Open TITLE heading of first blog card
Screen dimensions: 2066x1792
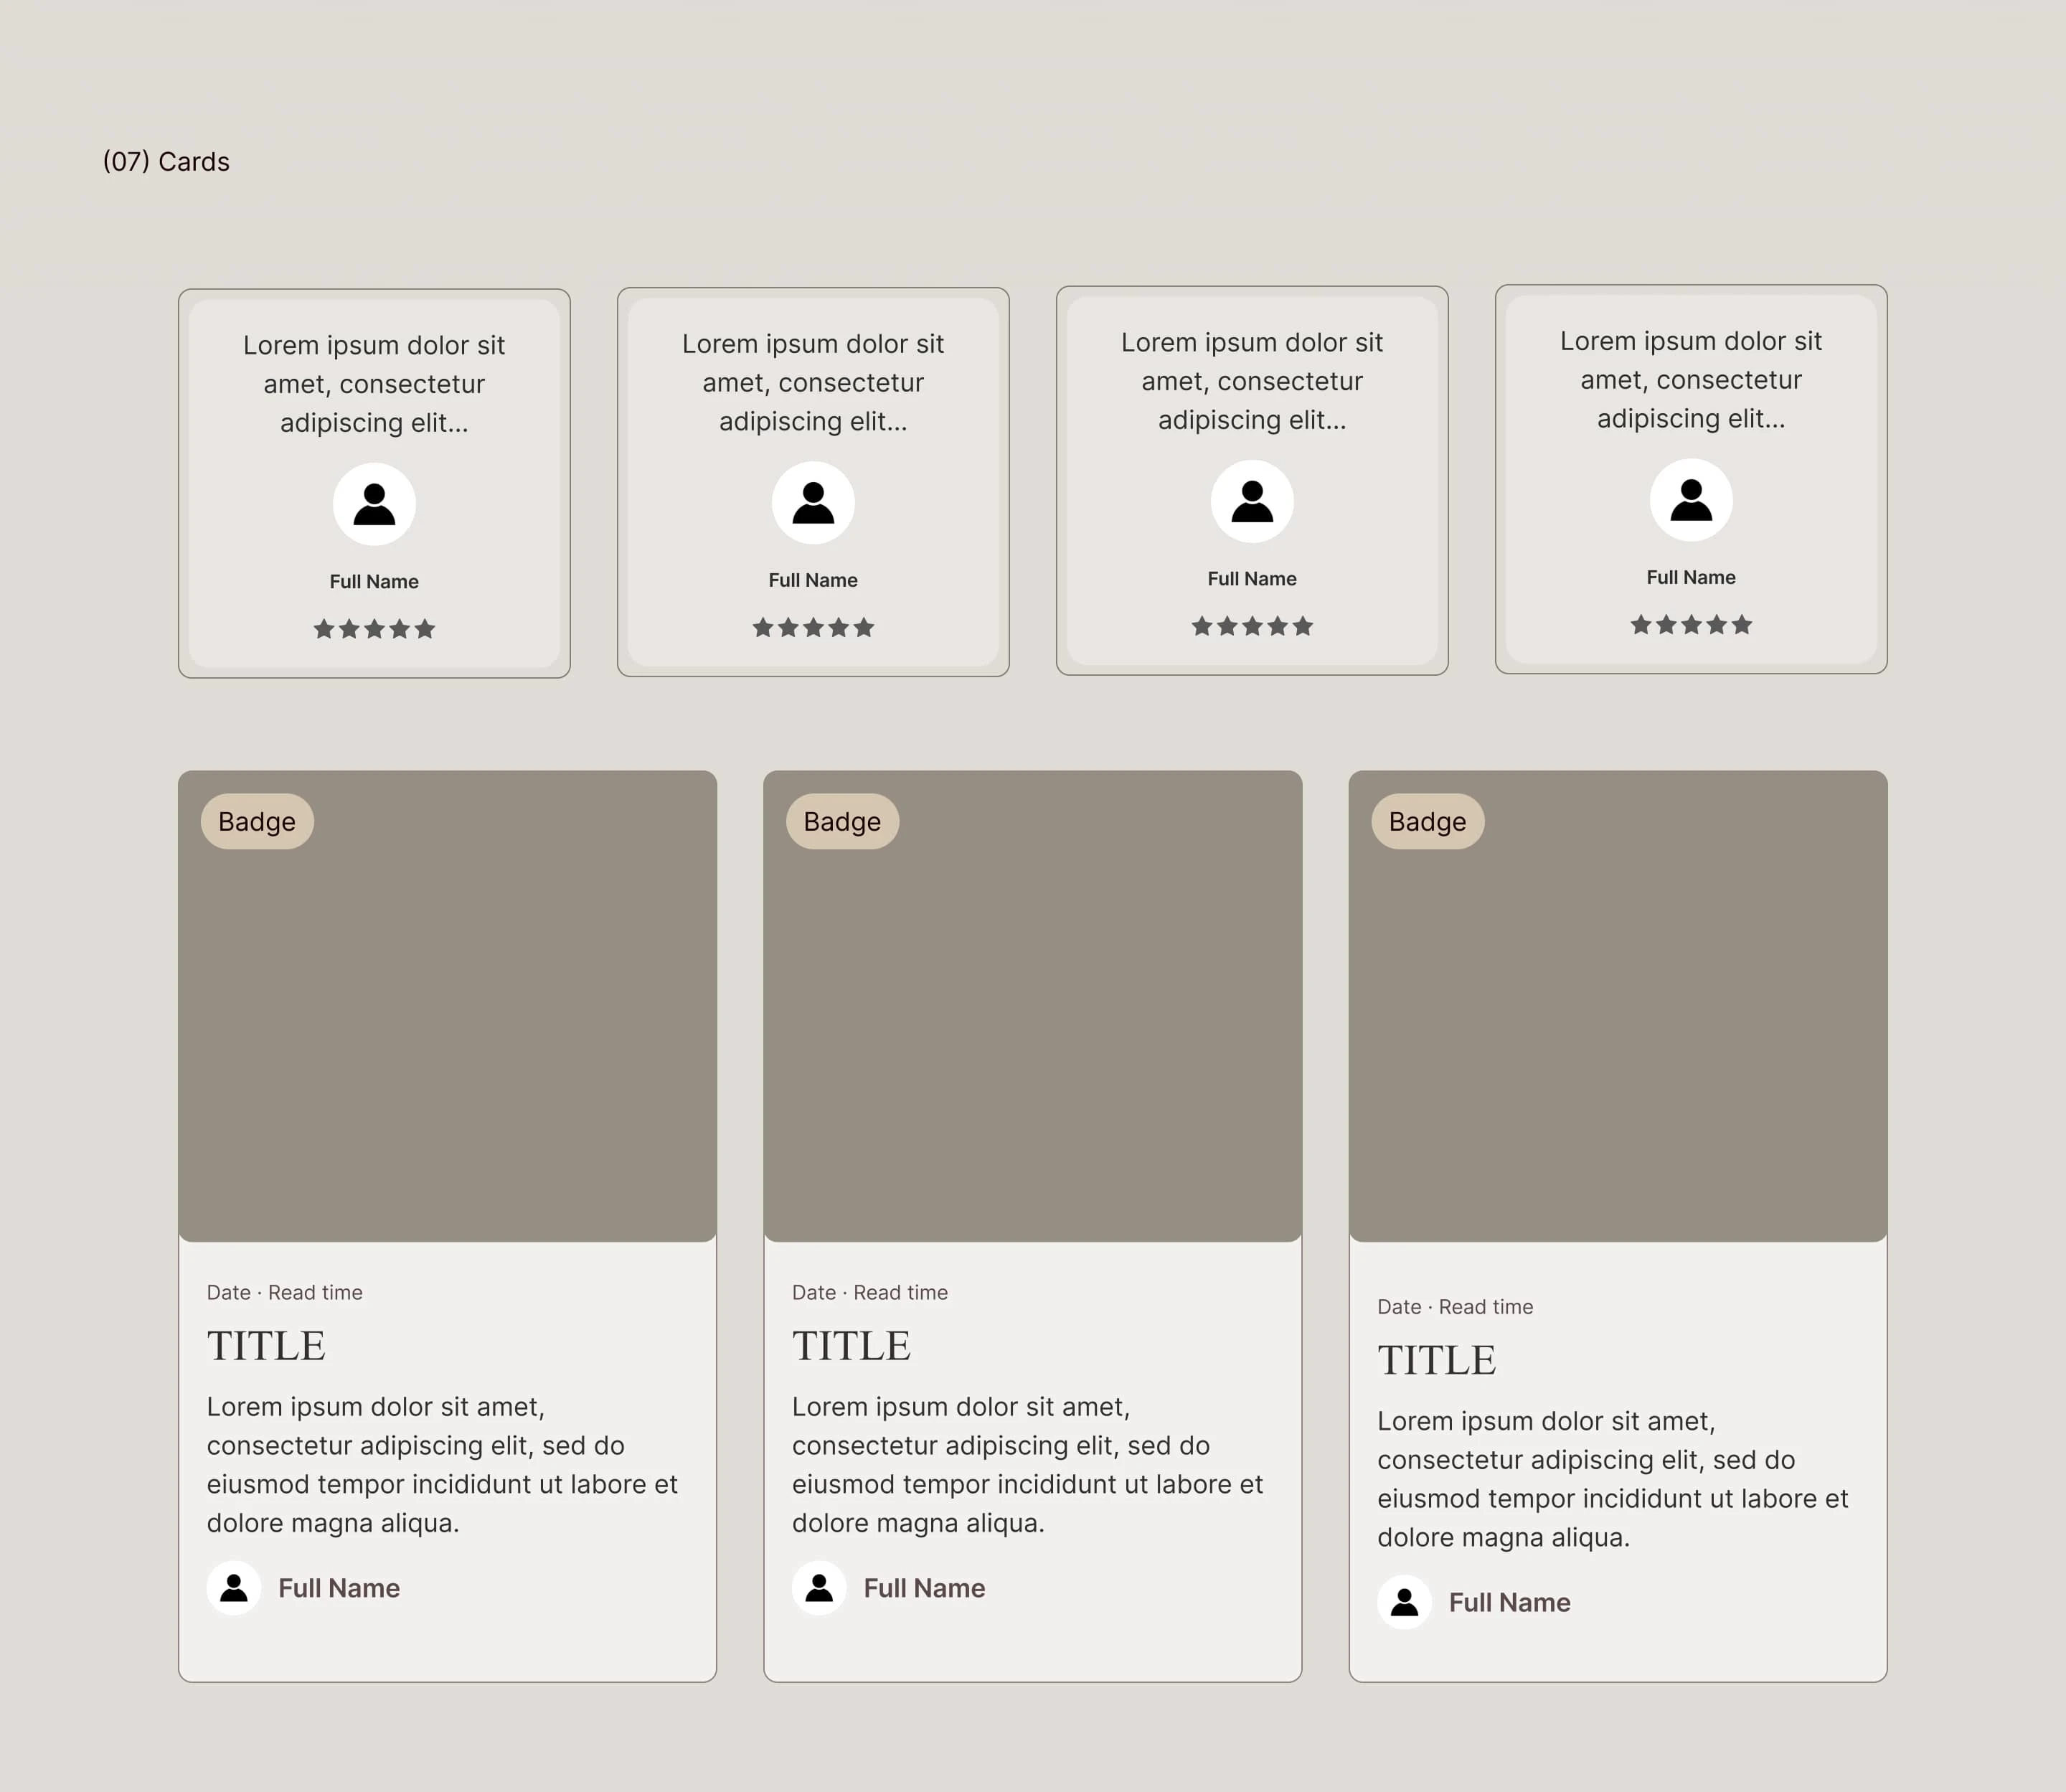click(x=266, y=1346)
